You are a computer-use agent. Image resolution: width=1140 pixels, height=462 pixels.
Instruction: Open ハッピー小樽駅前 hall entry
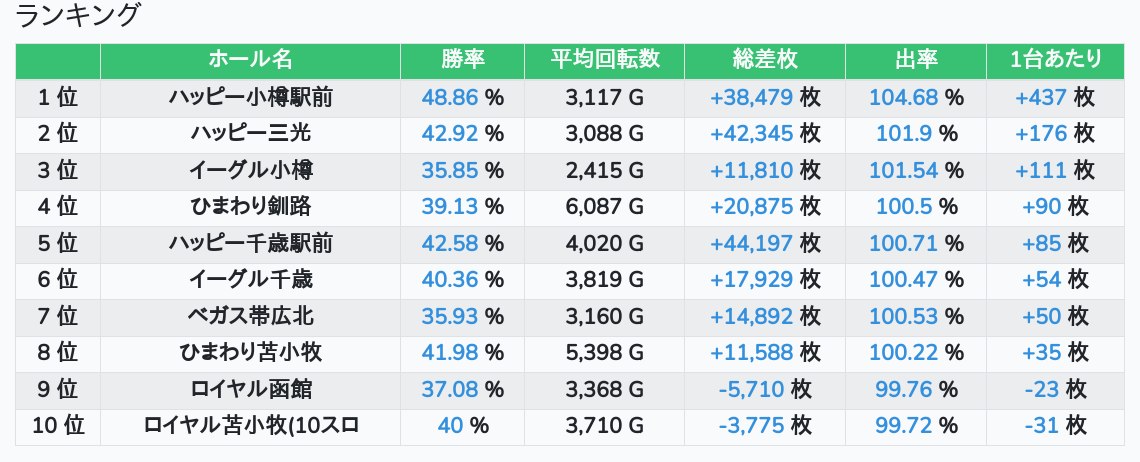click(x=250, y=97)
